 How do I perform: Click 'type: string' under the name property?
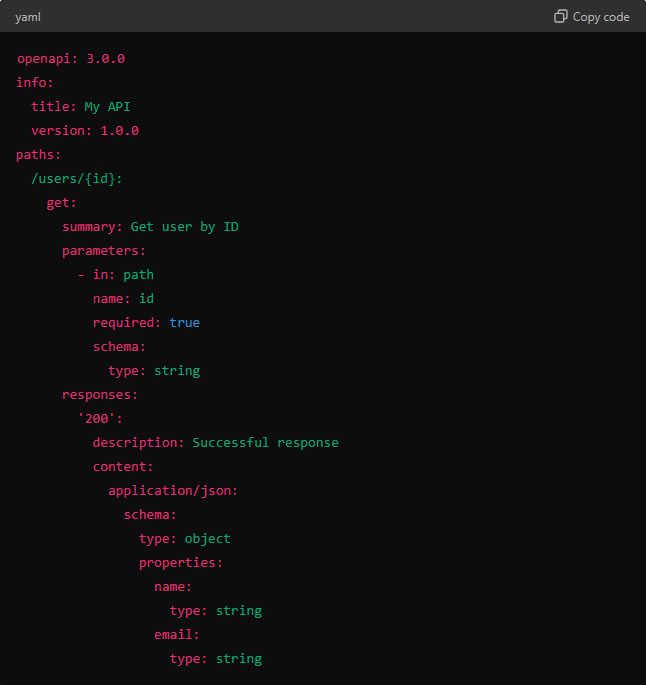tap(216, 611)
